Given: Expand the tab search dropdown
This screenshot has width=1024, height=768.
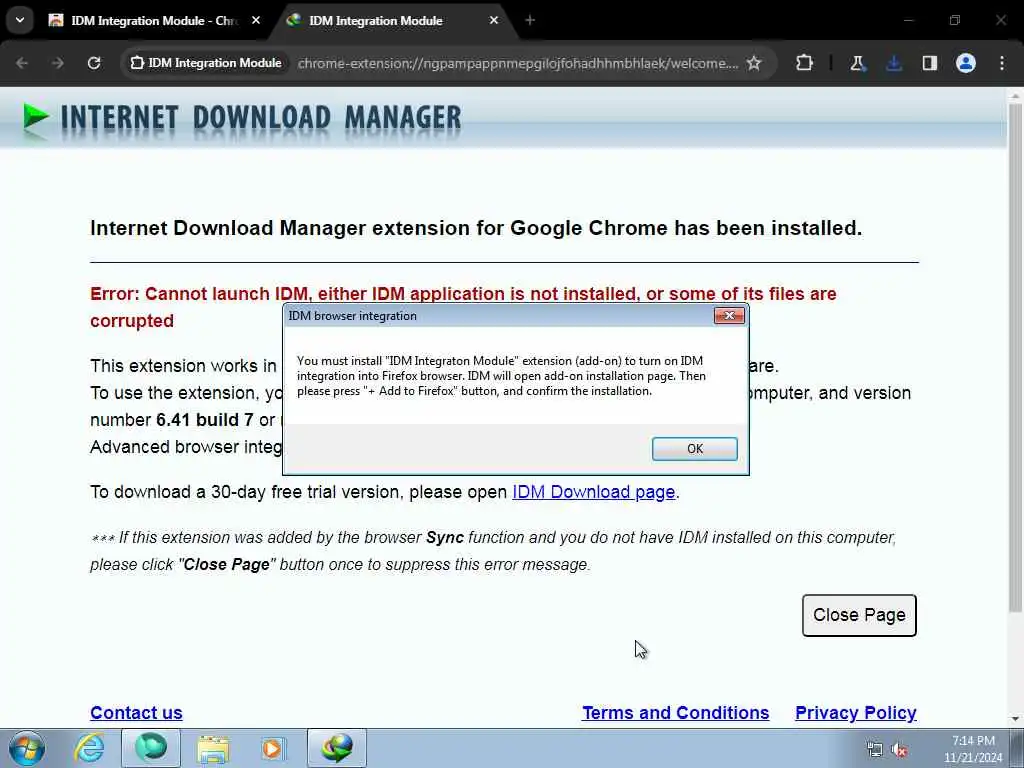Looking at the screenshot, I should tap(20, 20).
